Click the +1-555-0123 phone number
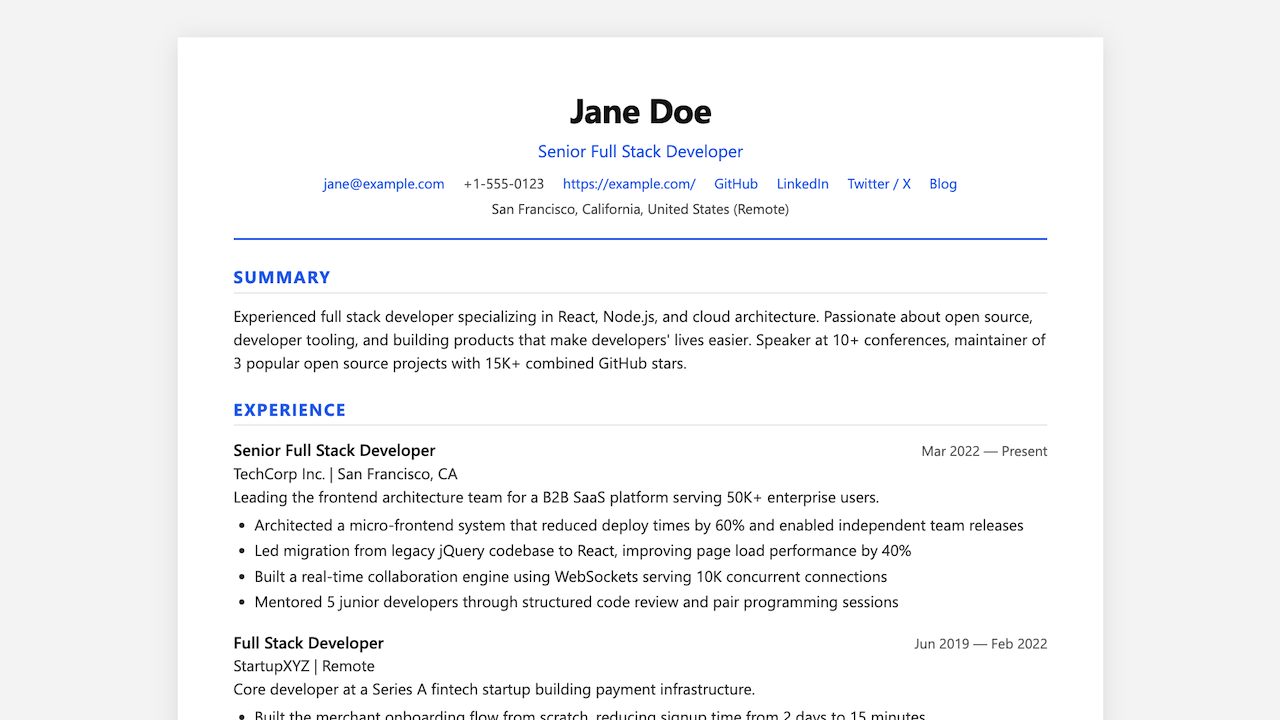The width and height of the screenshot is (1280, 720). click(x=504, y=184)
